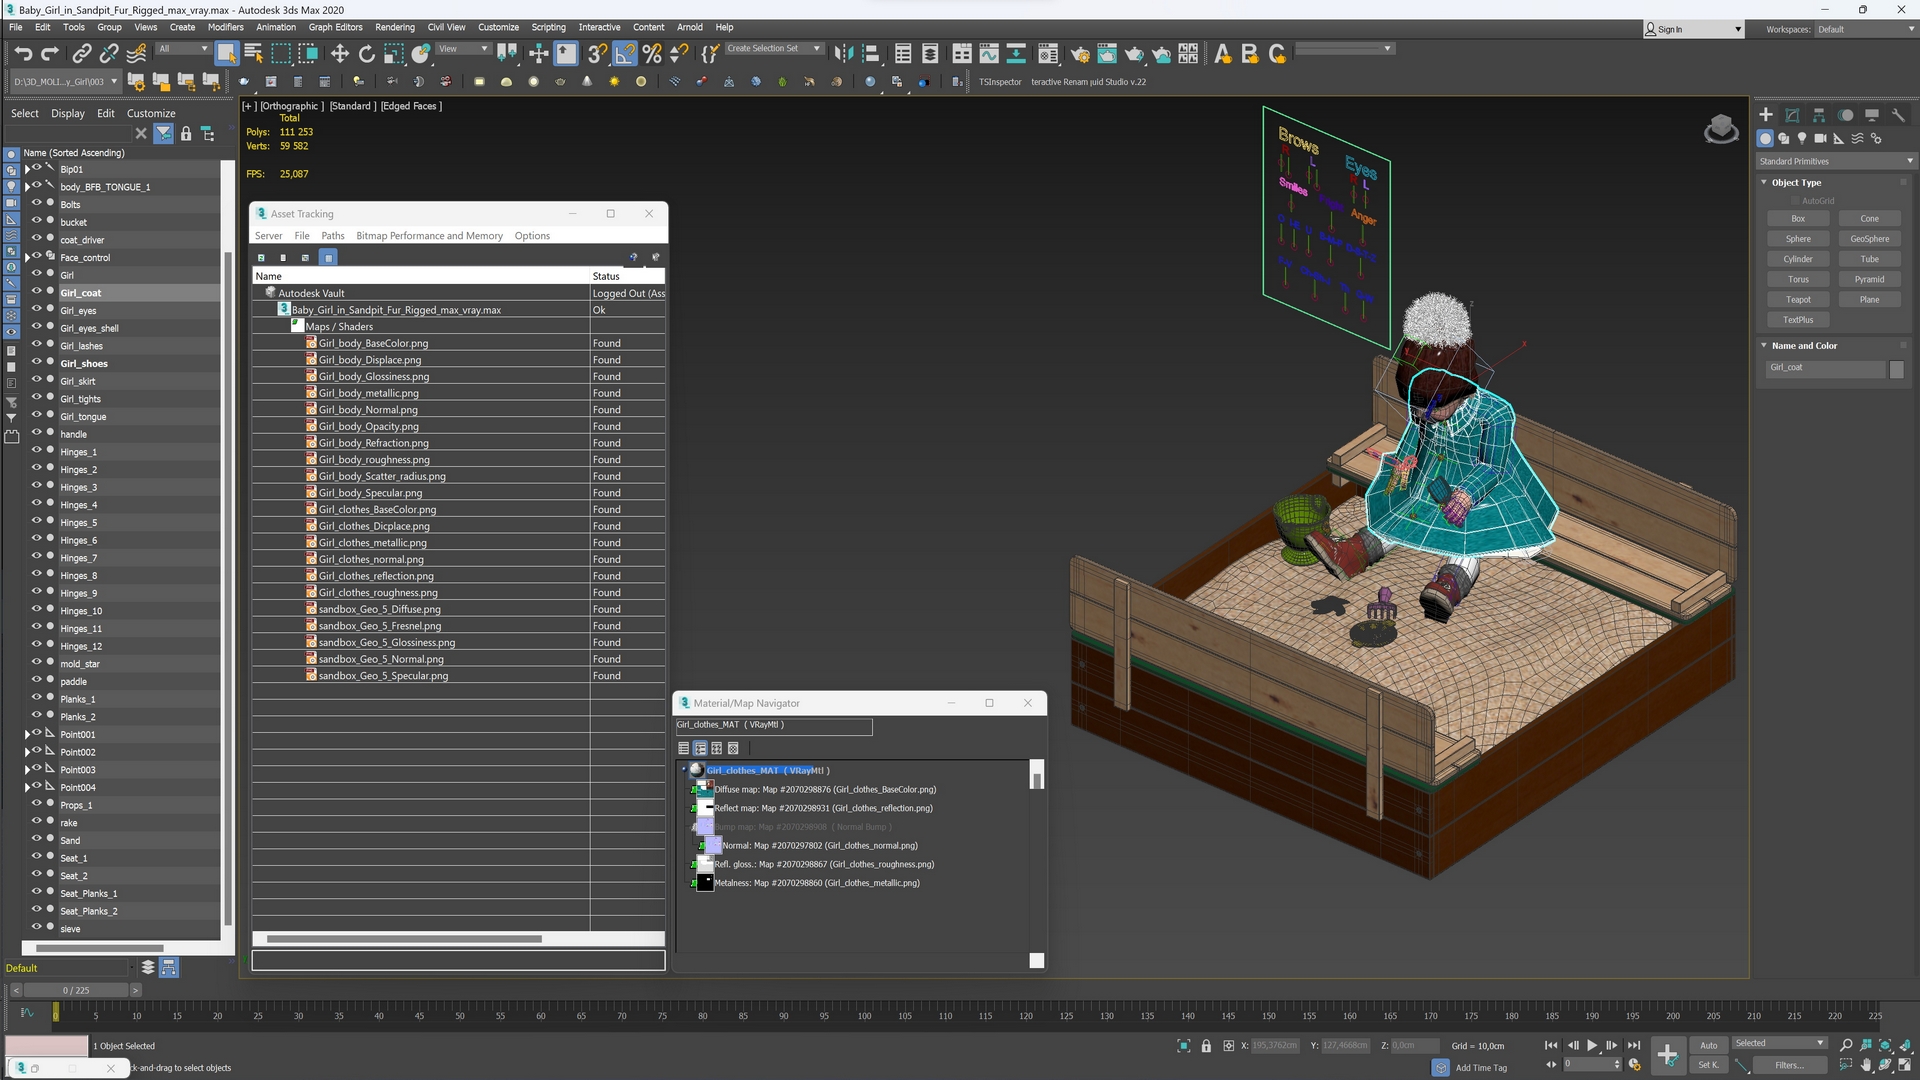Expand the Face_control hierarchy node
The image size is (1920, 1080).
[27, 257]
